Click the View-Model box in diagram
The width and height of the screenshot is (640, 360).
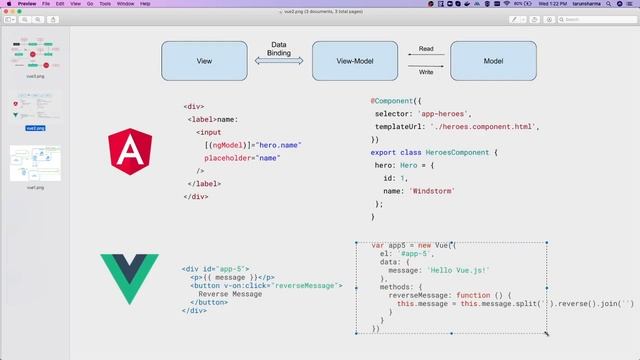[355, 61]
